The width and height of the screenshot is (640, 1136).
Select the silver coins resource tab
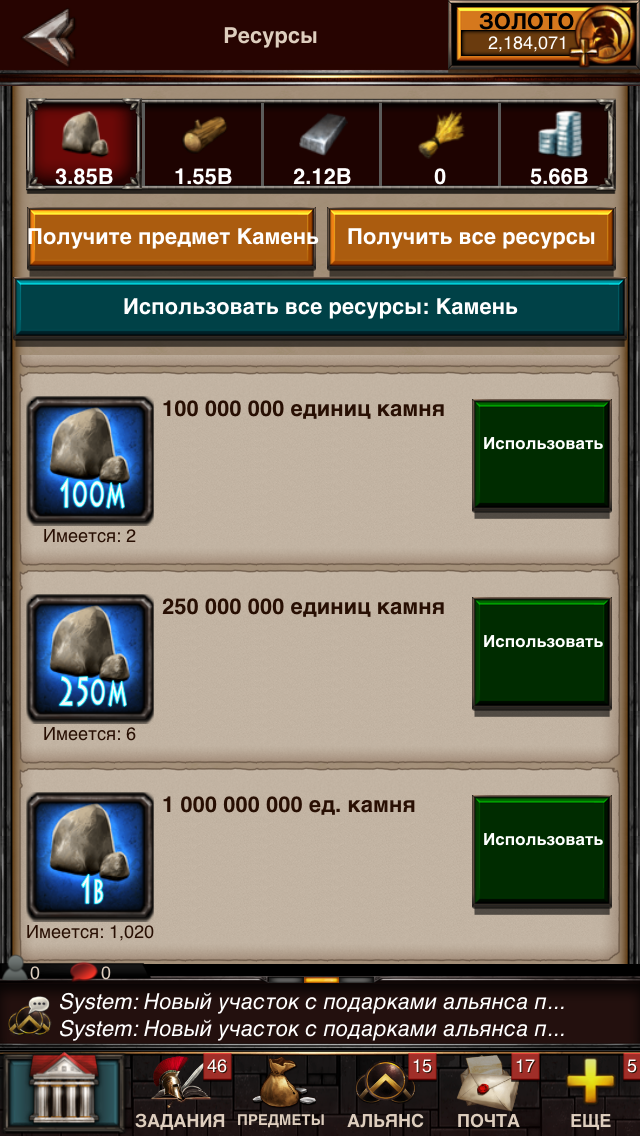tap(557, 146)
